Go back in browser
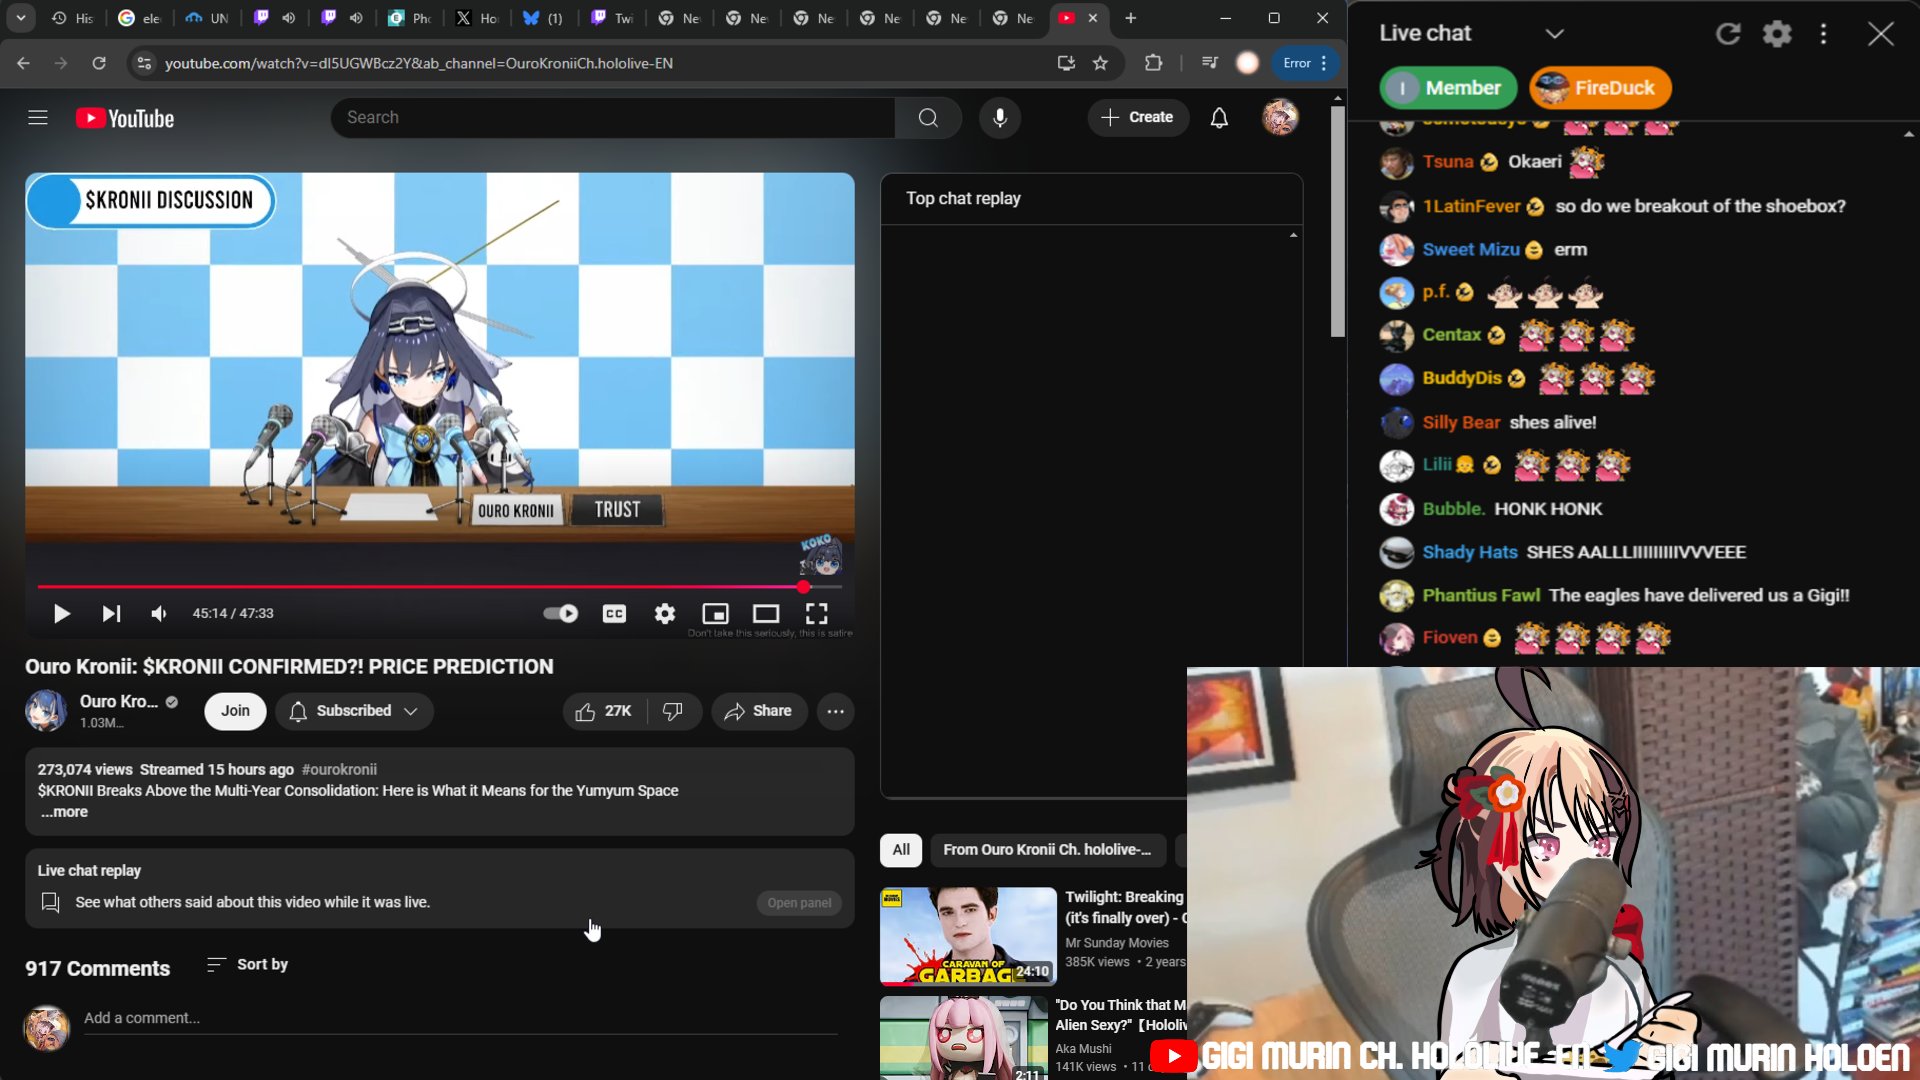 point(23,63)
